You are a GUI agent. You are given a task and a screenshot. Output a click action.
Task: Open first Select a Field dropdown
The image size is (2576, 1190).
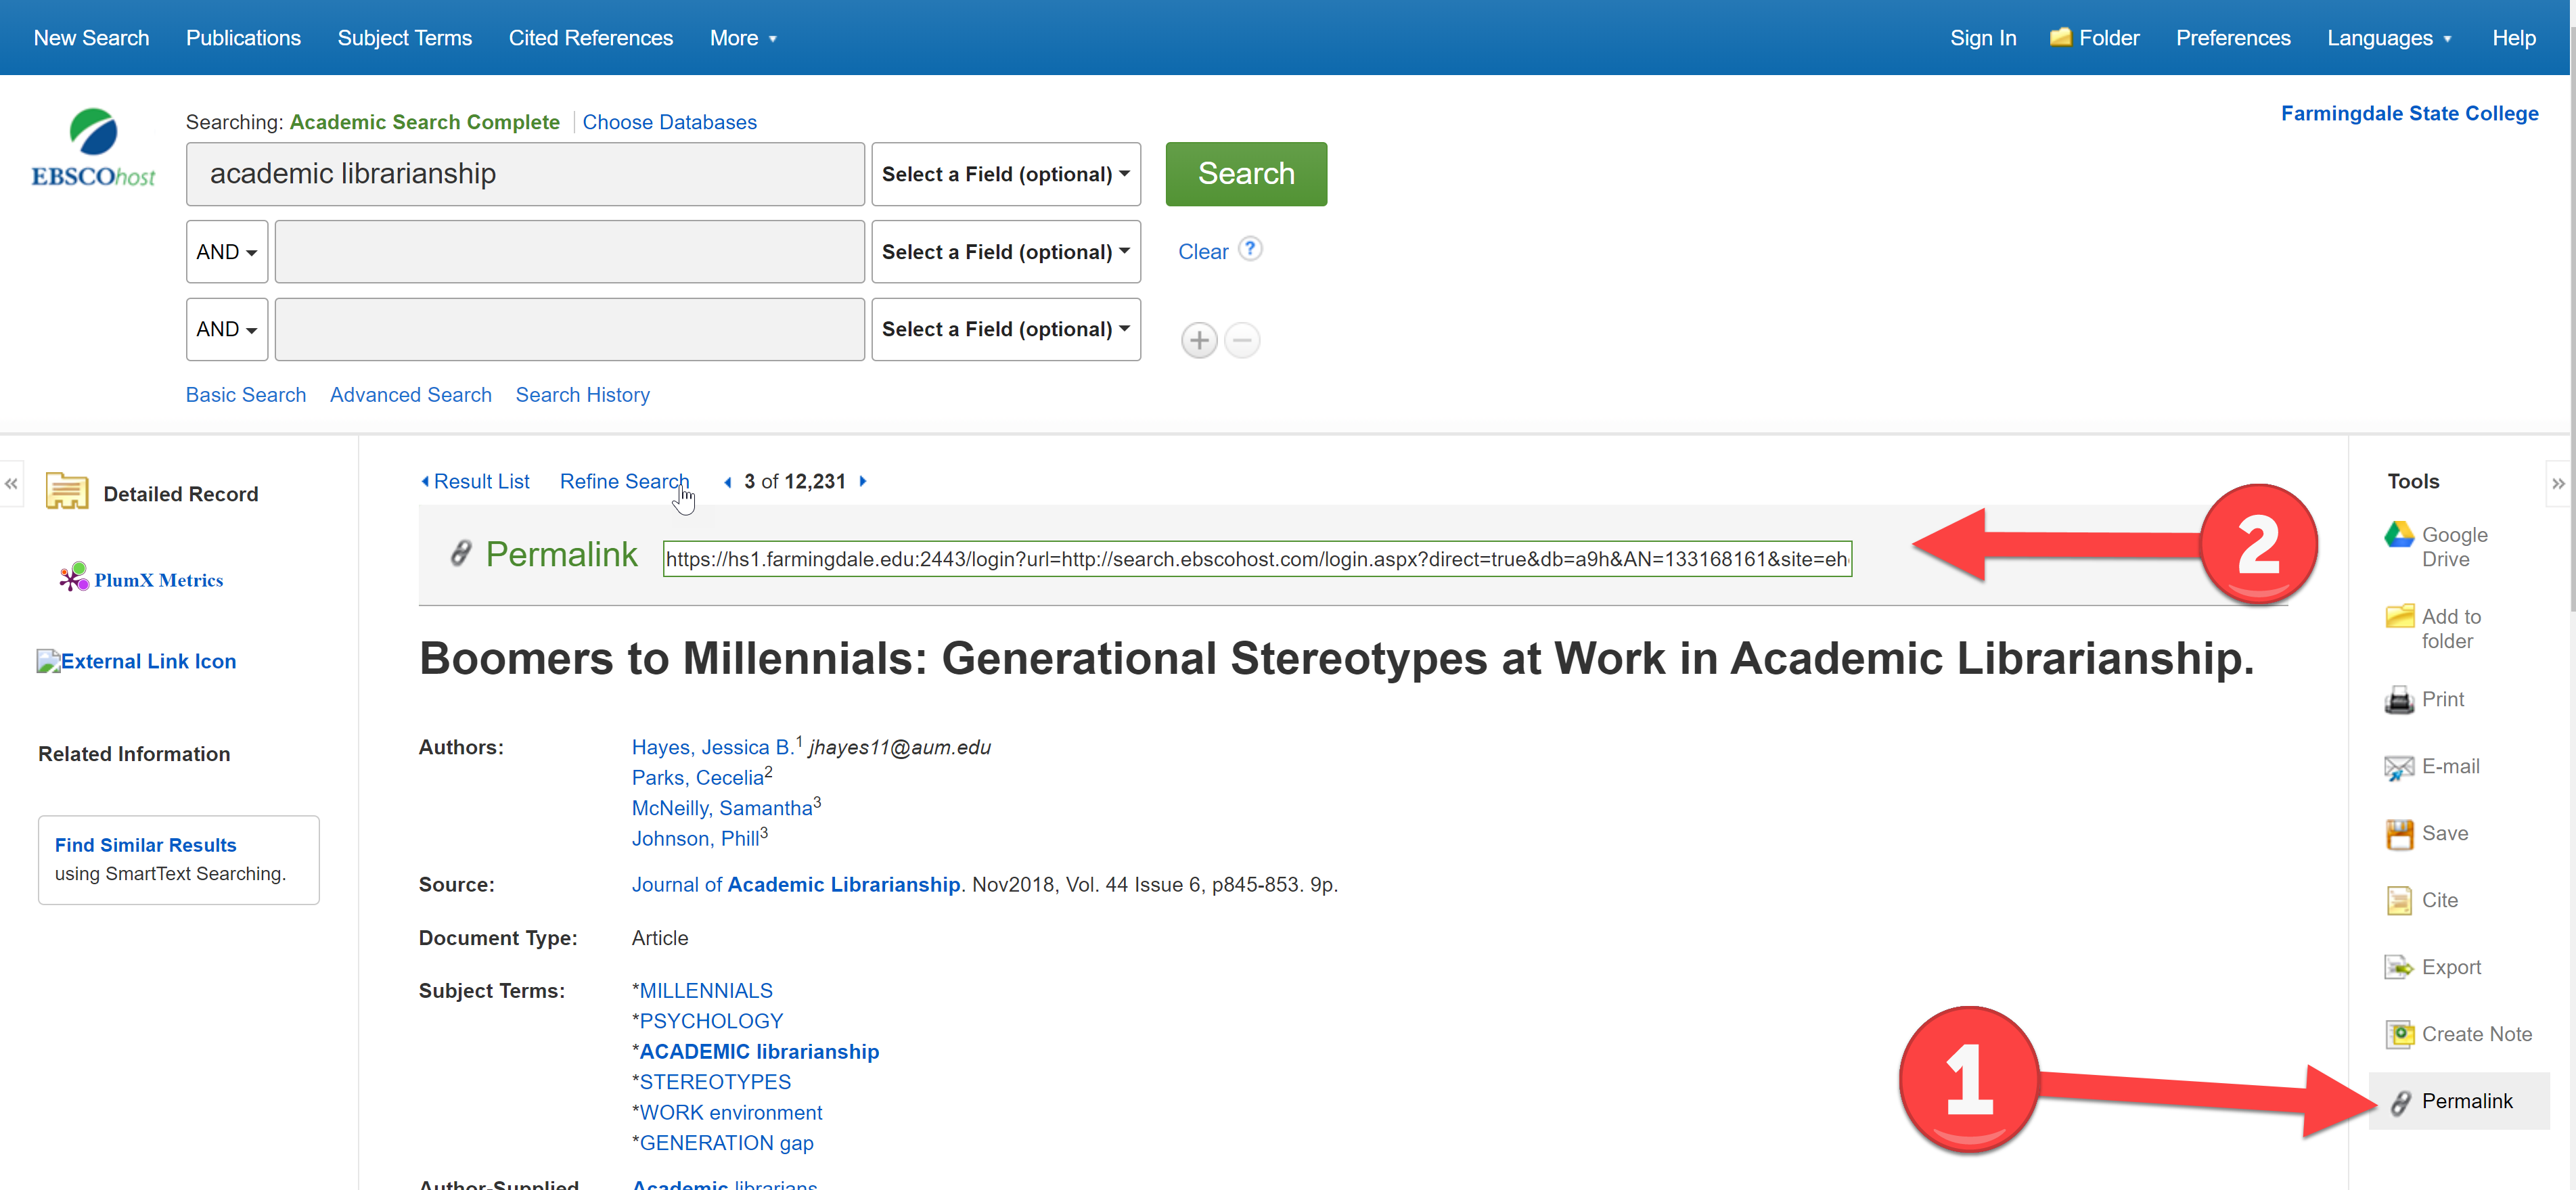[1005, 174]
